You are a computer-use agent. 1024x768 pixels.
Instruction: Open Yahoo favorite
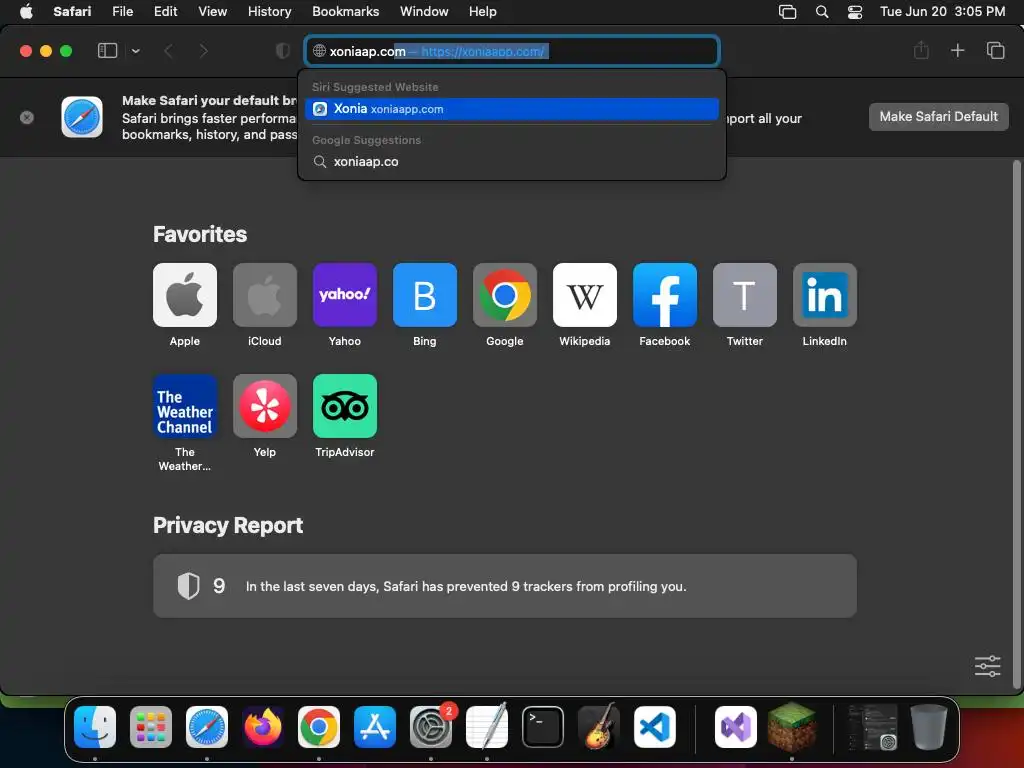click(x=345, y=295)
